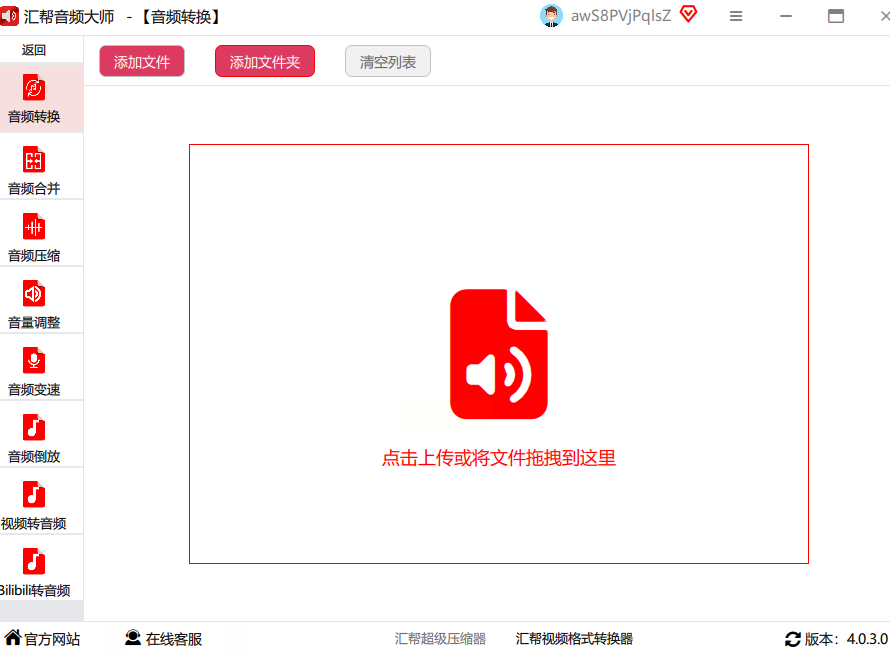Click the refresh version update icon
This screenshot has width=890, height=655.
point(793,639)
